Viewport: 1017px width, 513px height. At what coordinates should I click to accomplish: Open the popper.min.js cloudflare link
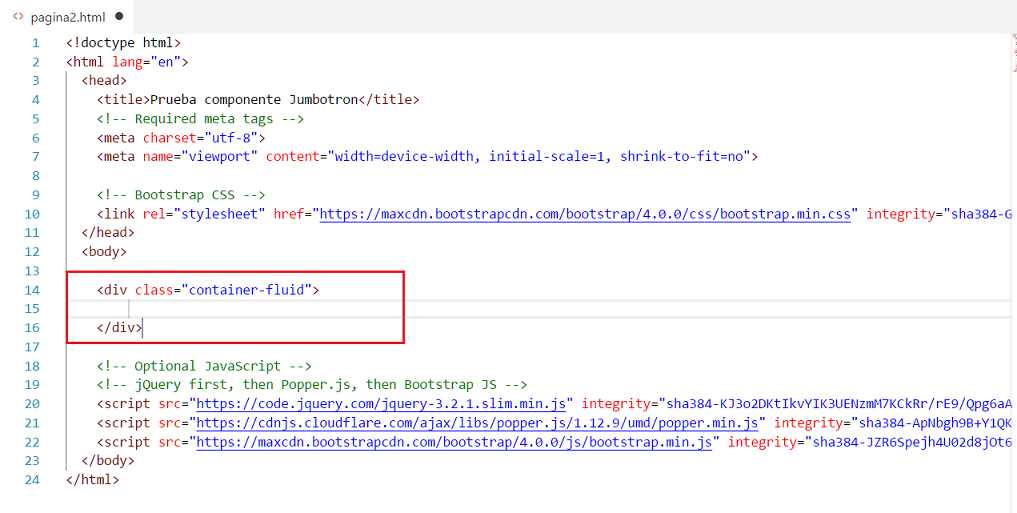coord(477,423)
